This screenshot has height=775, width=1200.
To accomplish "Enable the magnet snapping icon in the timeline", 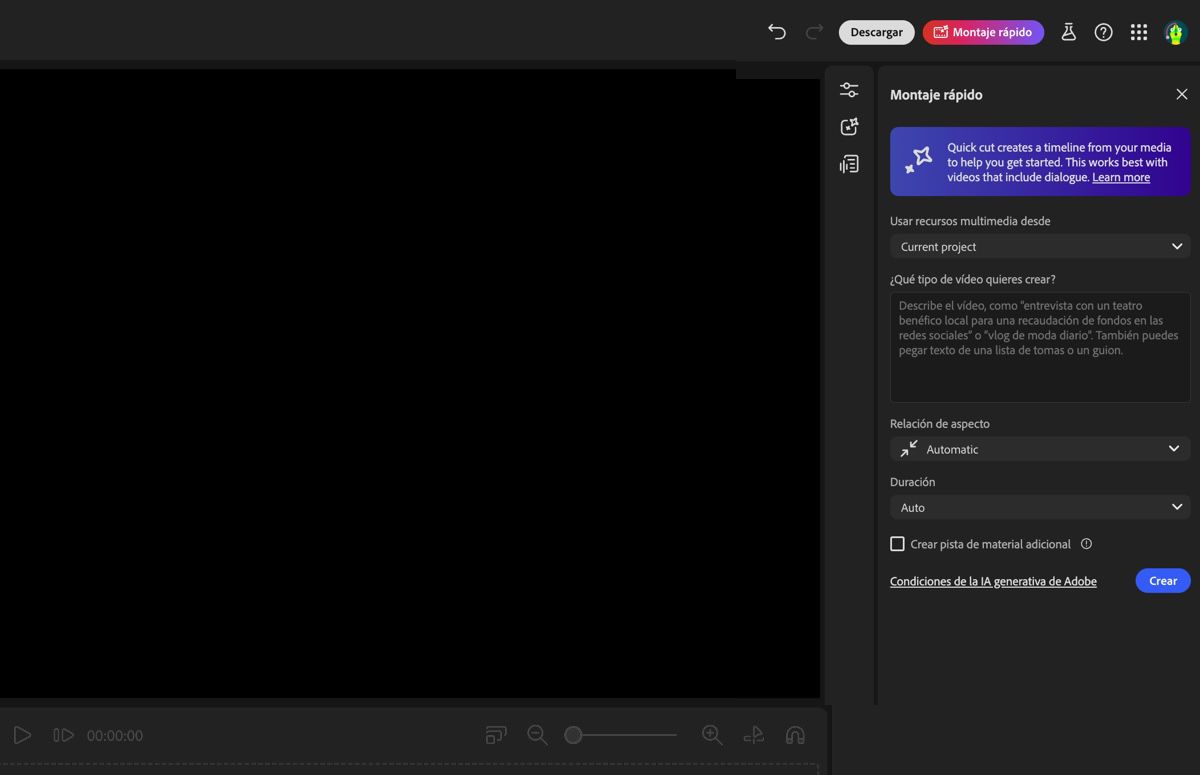I will 795,734.
